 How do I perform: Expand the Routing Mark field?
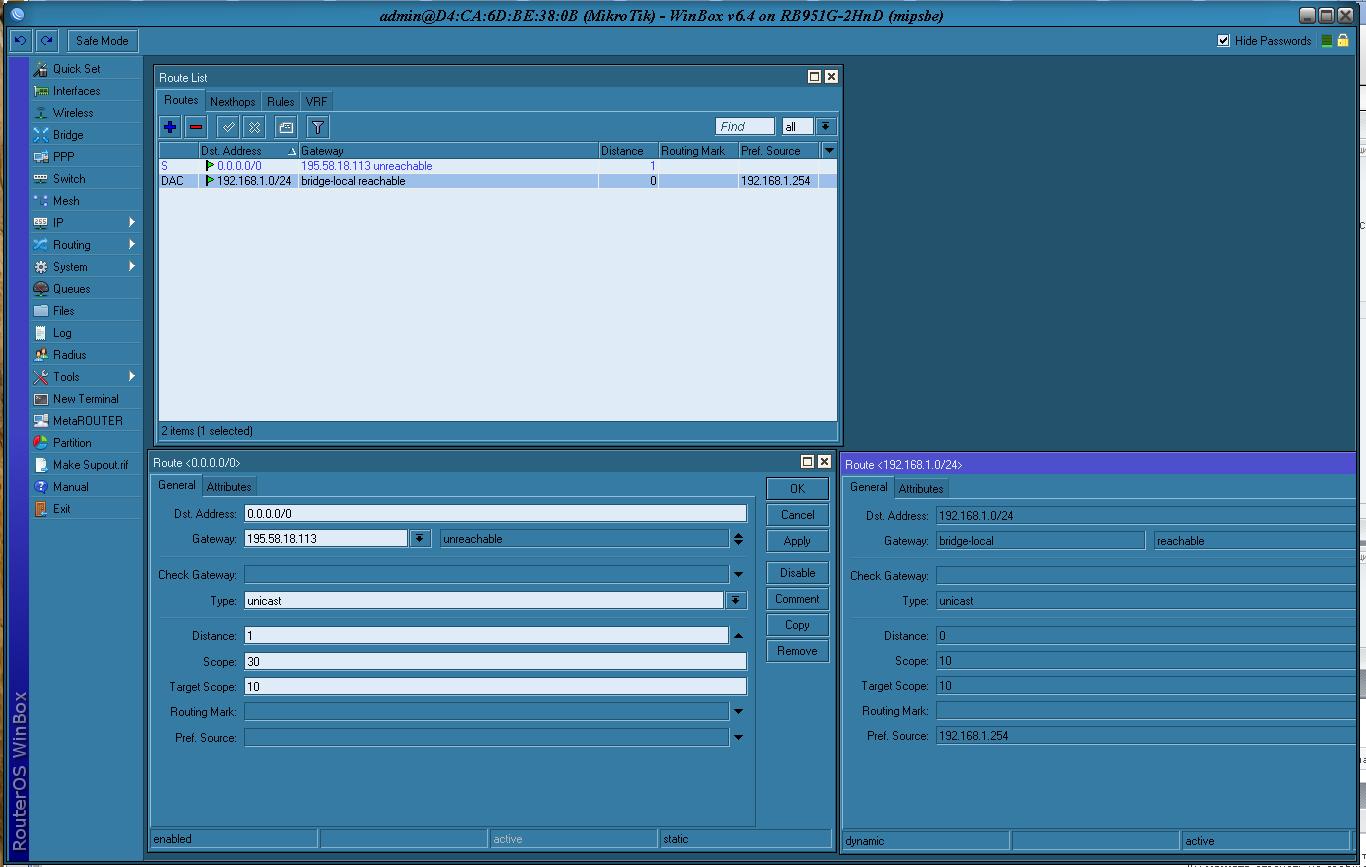coord(738,711)
